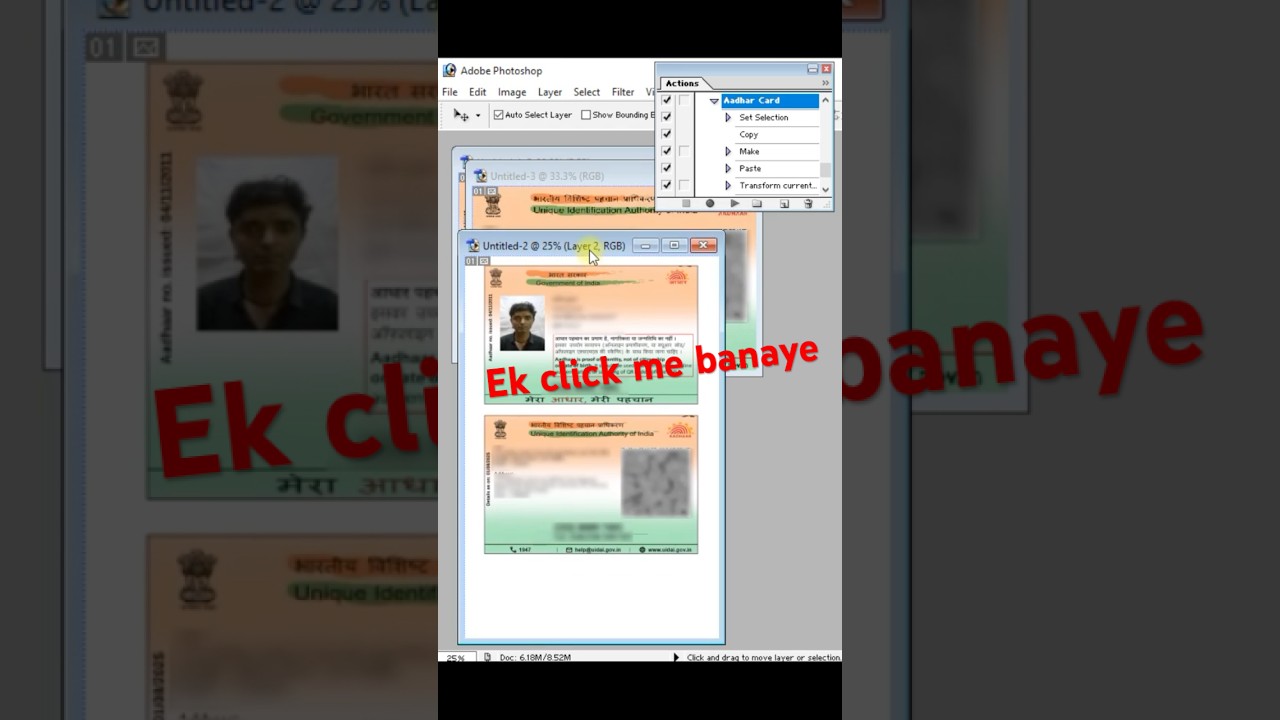Select the Paste step
The width and height of the screenshot is (1280, 720).
[x=750, y=168]
